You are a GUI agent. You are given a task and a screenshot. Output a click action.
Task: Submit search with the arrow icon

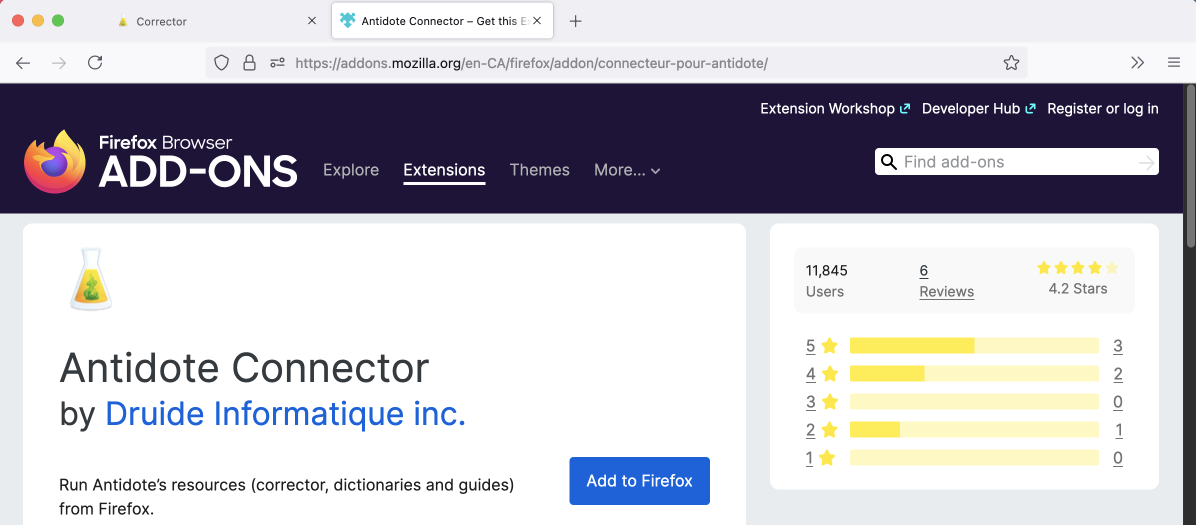point(1146,162)
